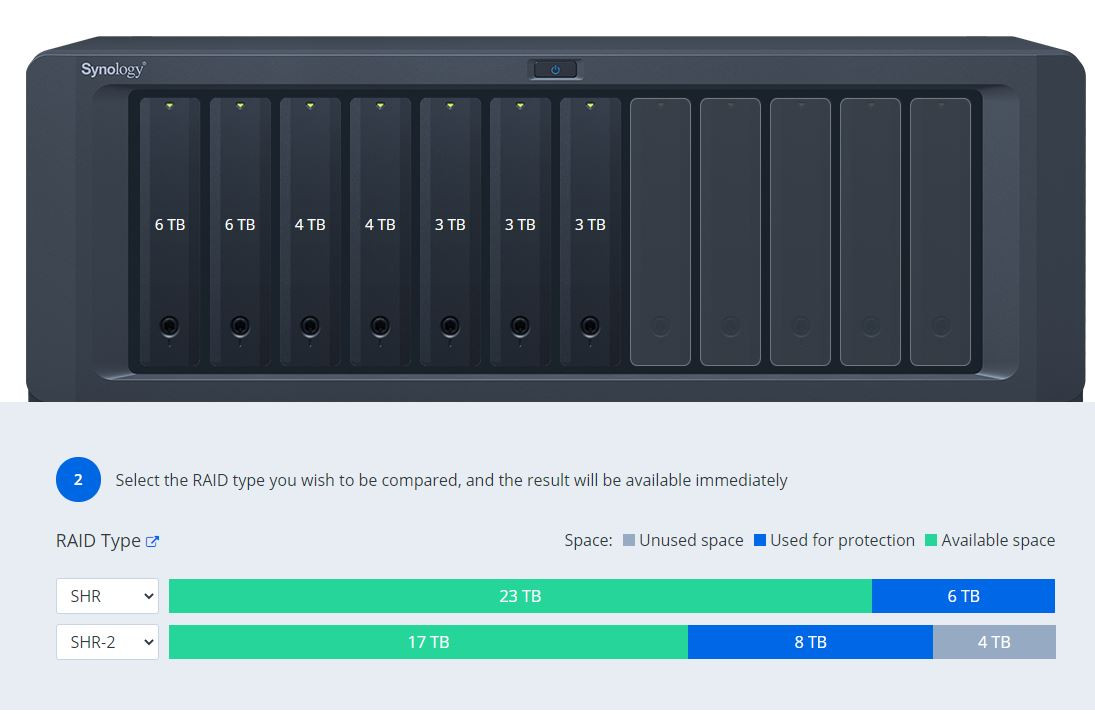The width and height of the screenshot is (1095, 714).
Task: Click the 8 TB blue segment in the SHR-2 bar
Action: [810, 642]
